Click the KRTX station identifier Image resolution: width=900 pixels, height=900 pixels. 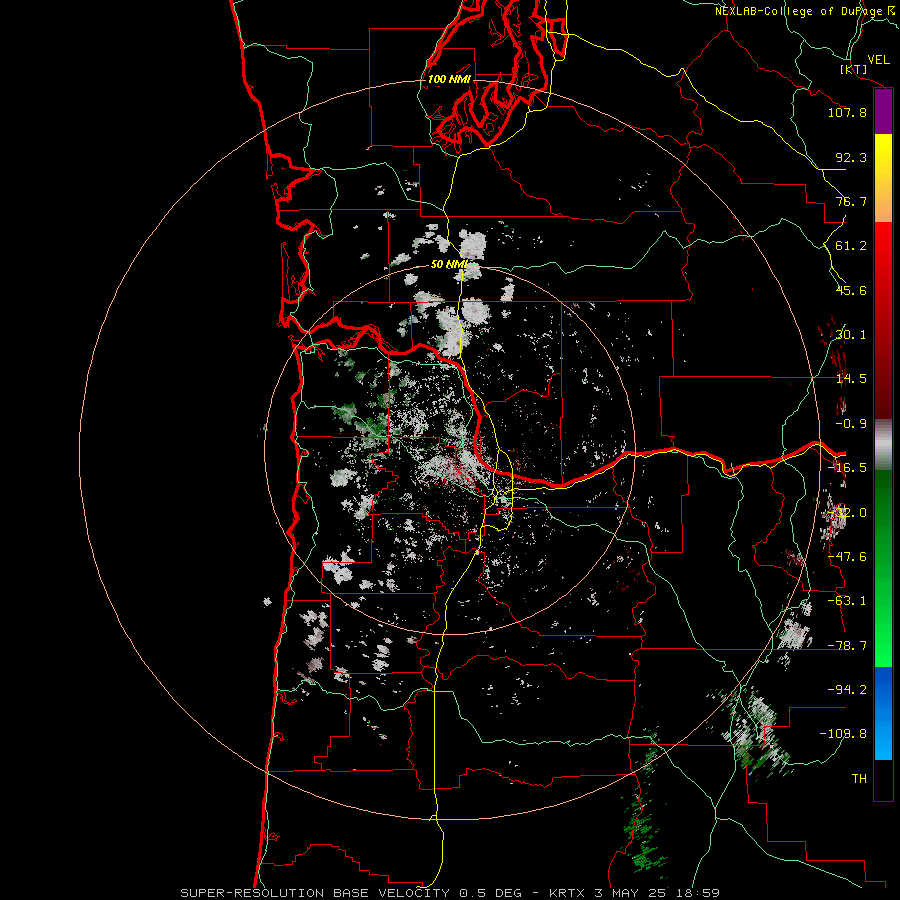coord(569,893)
